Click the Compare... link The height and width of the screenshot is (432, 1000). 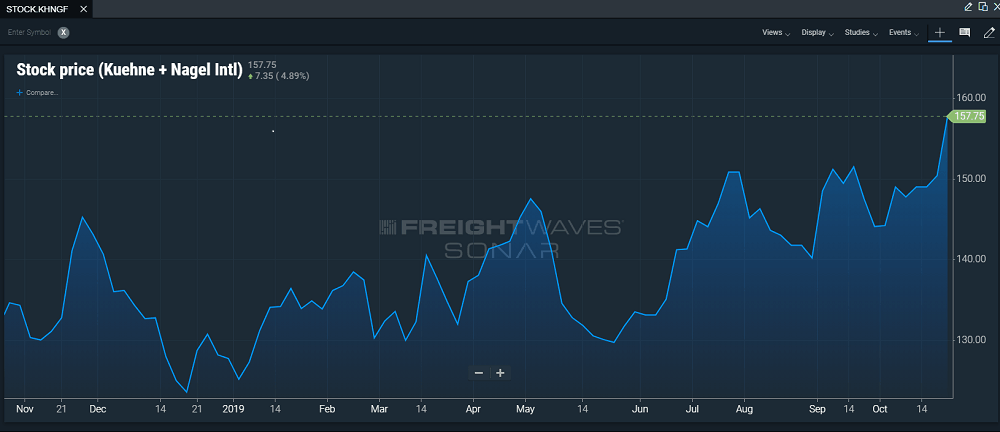38,93
